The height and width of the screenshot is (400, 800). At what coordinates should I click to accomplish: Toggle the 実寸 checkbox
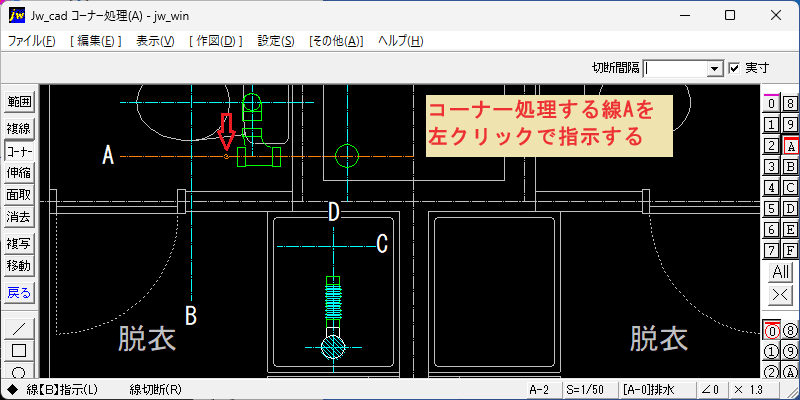click(x=734, y=68)
